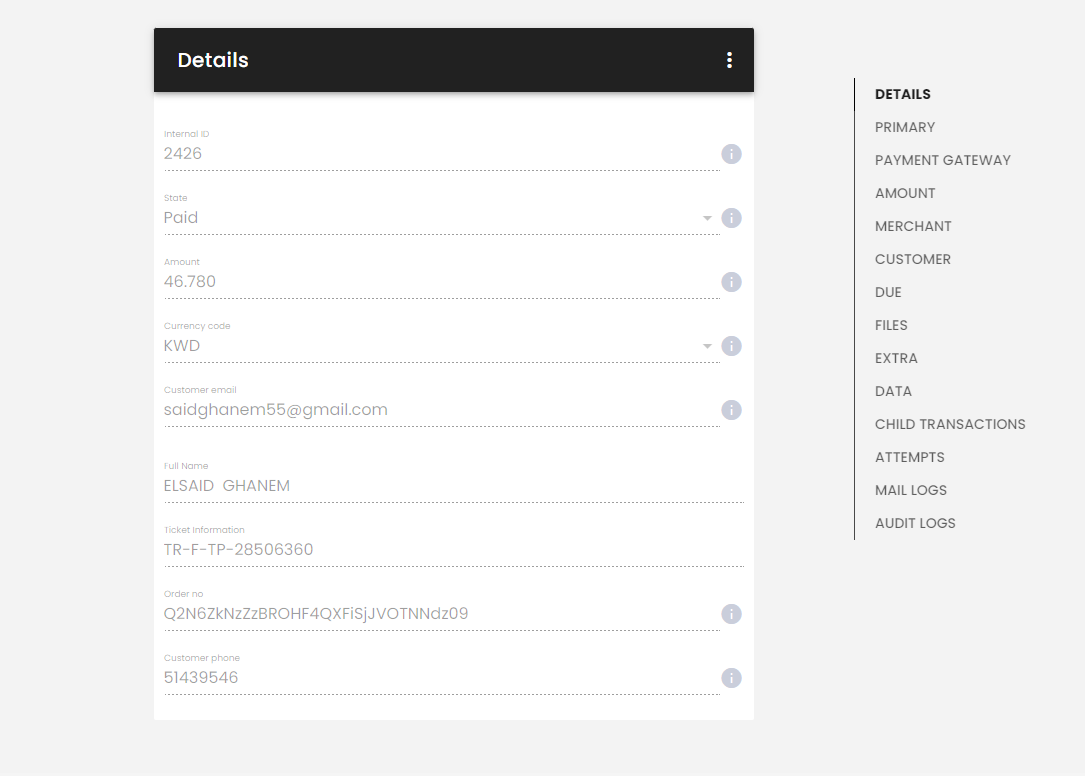This screenshot has width=1085, height=776.
Task: Click the Order no field value
Action: (441, 614)
